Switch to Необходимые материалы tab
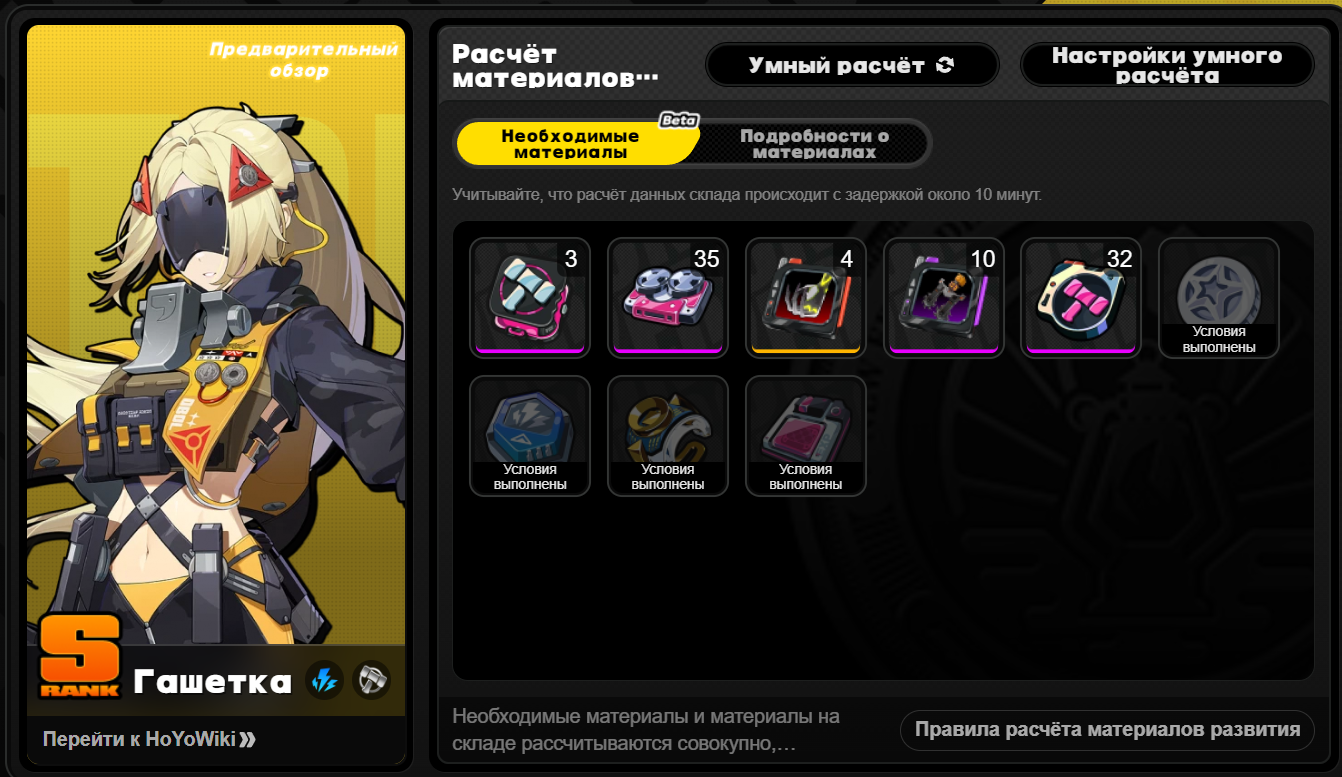 571,144
